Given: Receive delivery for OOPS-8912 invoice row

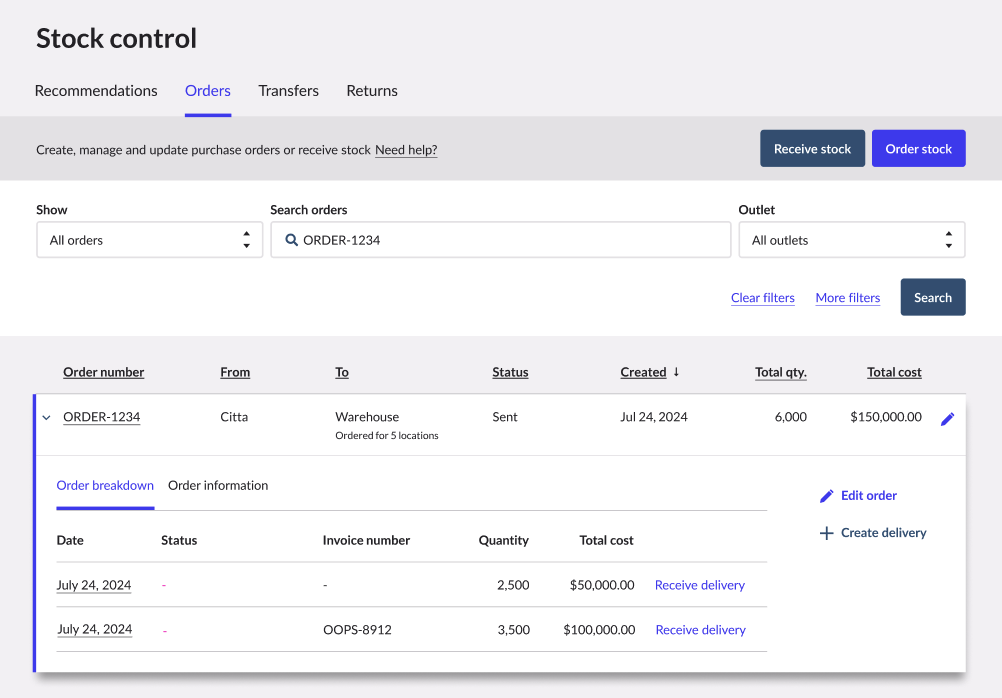Looking at the screenshot, I should pyautogui.click(x=700, y=630).
